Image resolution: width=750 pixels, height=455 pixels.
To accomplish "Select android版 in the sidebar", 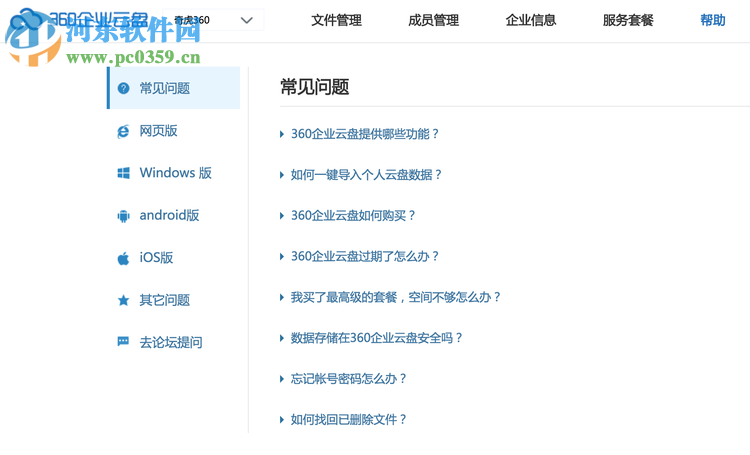I will point(169,215).
